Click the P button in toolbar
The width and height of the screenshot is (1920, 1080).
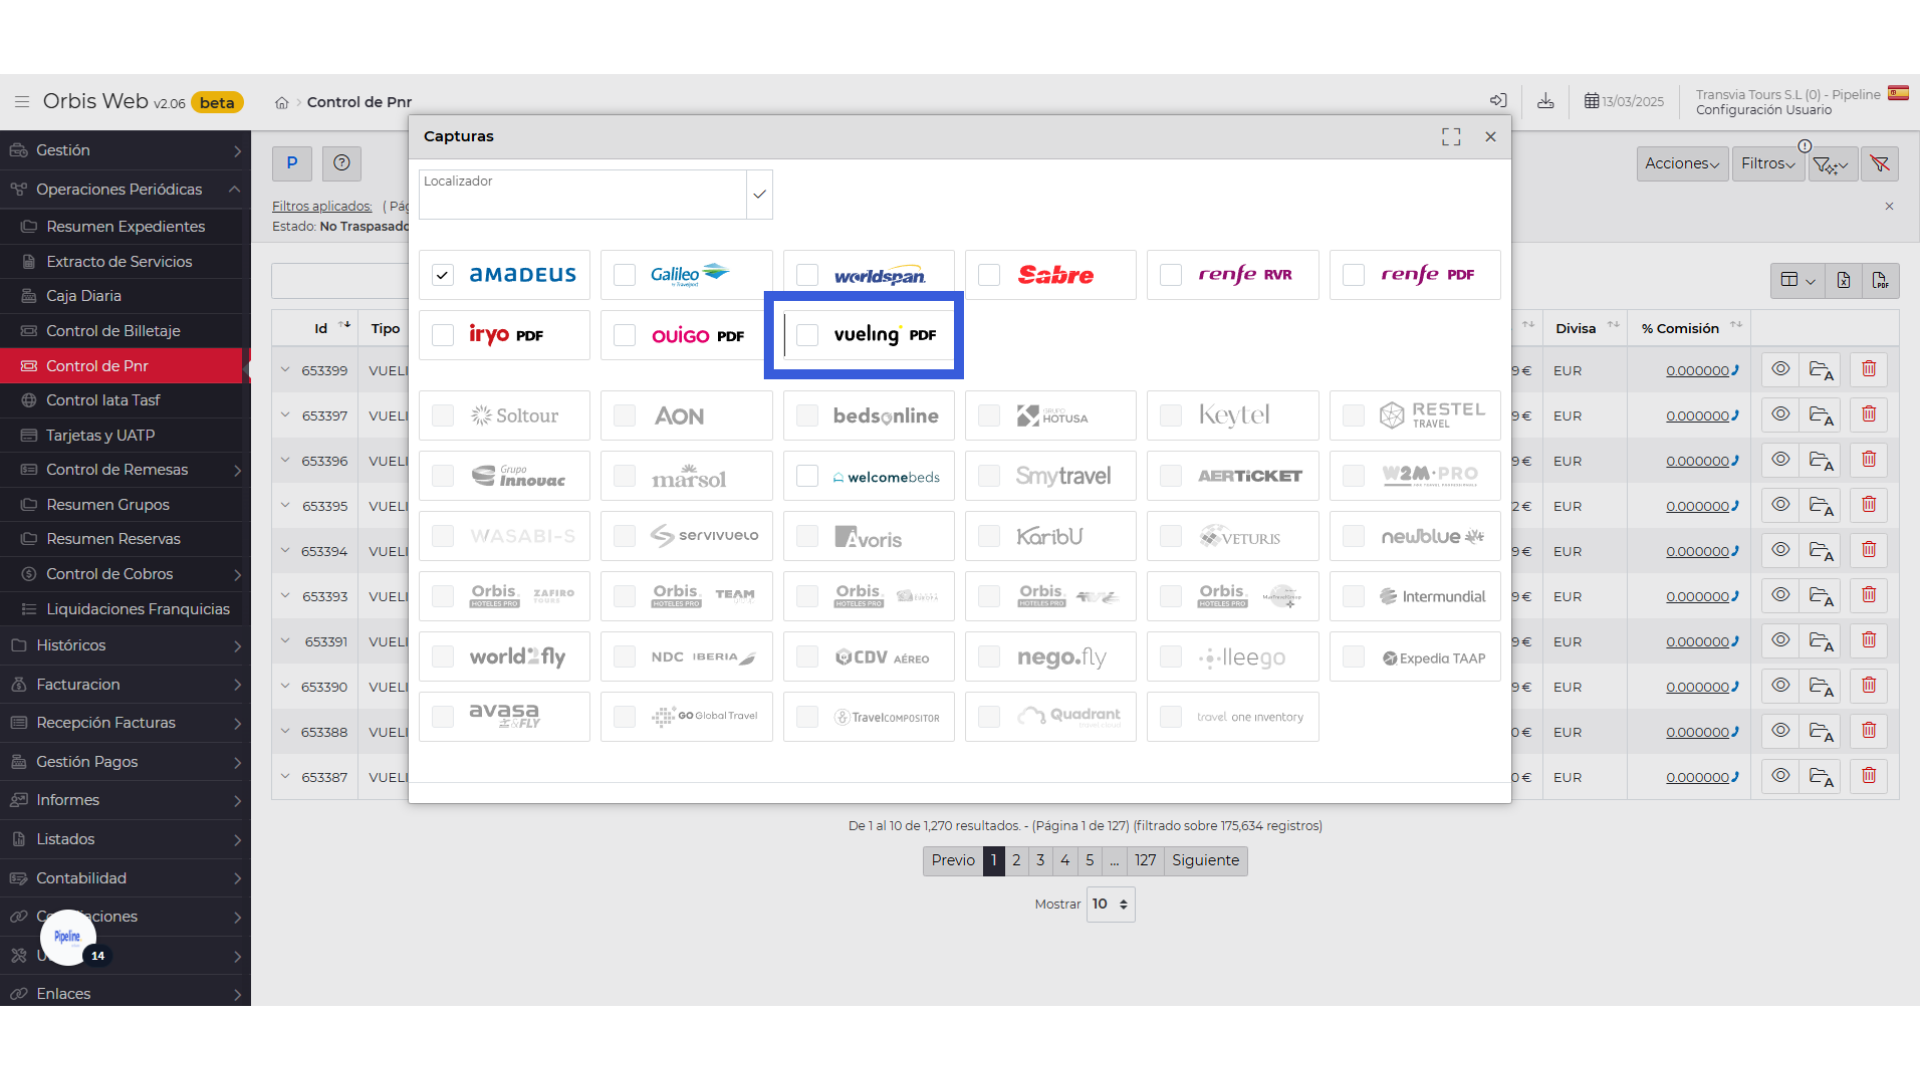(x=292, y=163)
